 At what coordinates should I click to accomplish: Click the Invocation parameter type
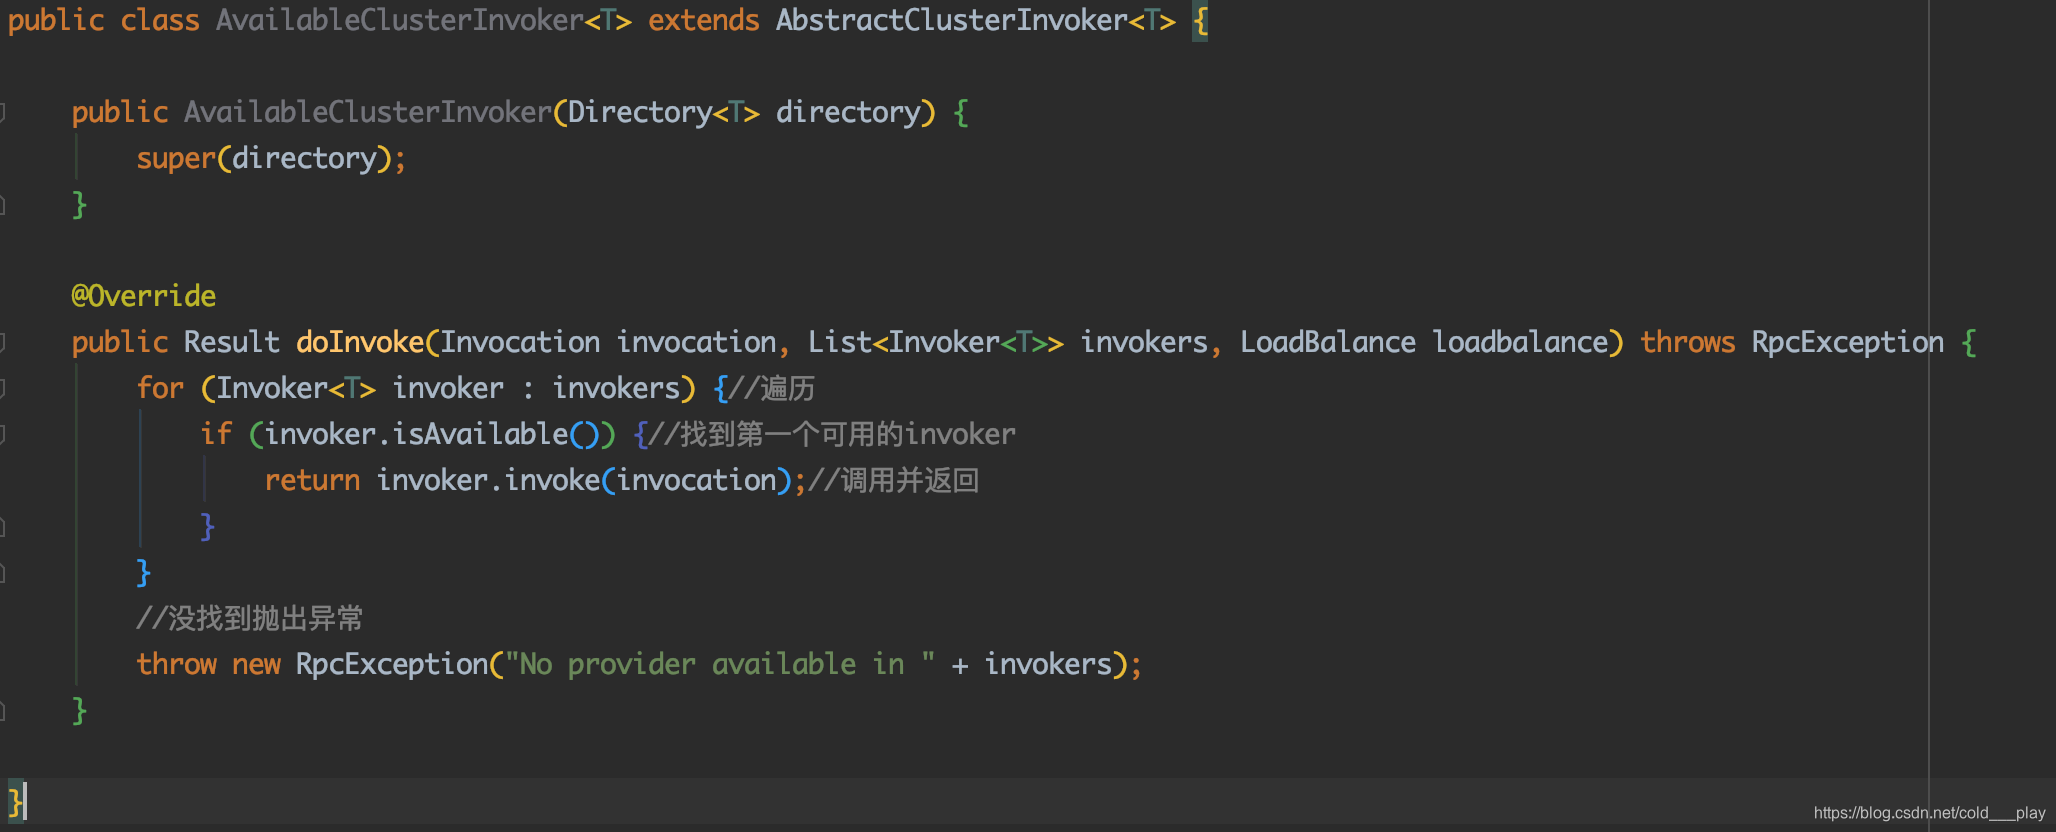[520, 342]
